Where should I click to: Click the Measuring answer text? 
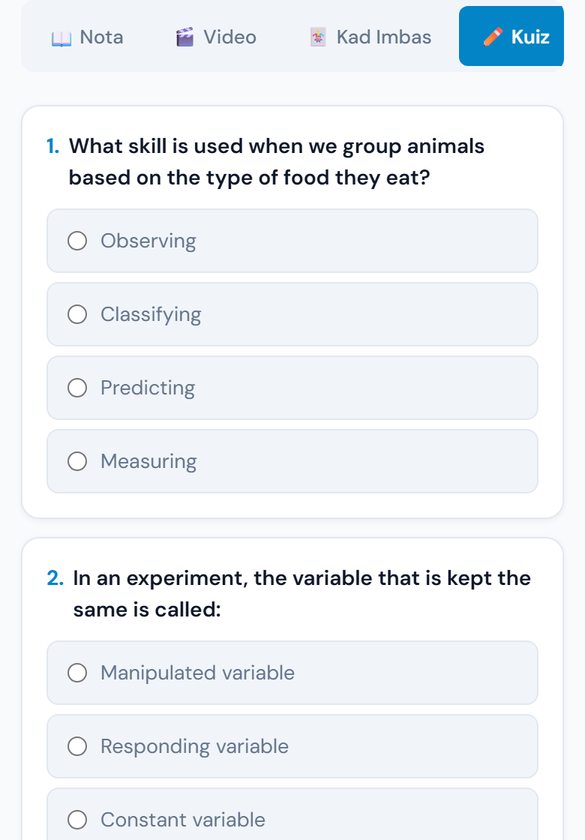coord(149,462)
